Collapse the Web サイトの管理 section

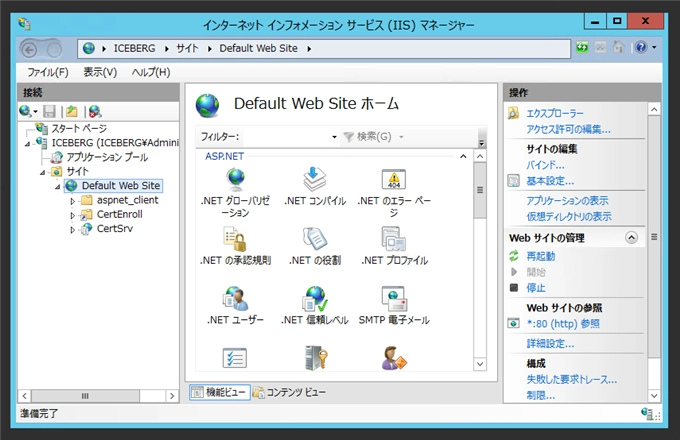pyautogui.click(x=631, y=238)
